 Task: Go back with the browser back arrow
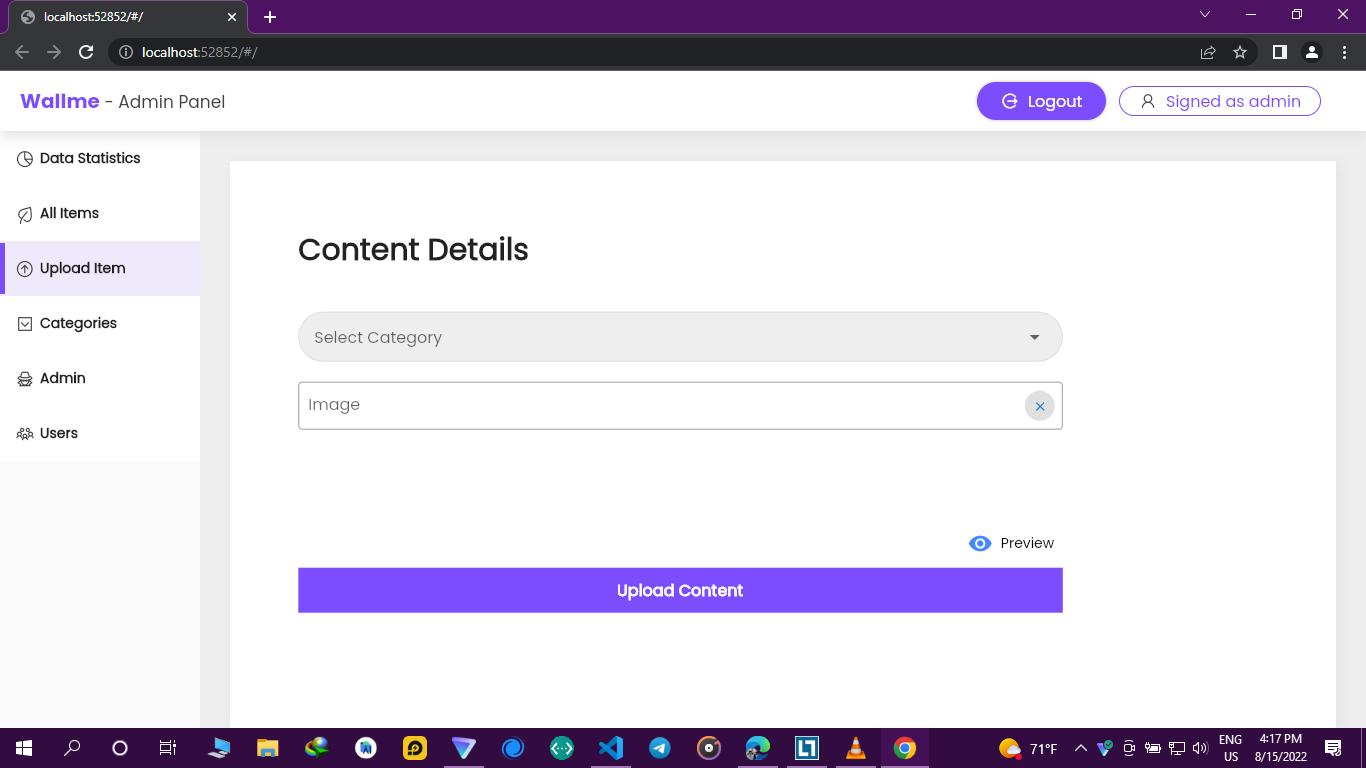tap(22, 52)
